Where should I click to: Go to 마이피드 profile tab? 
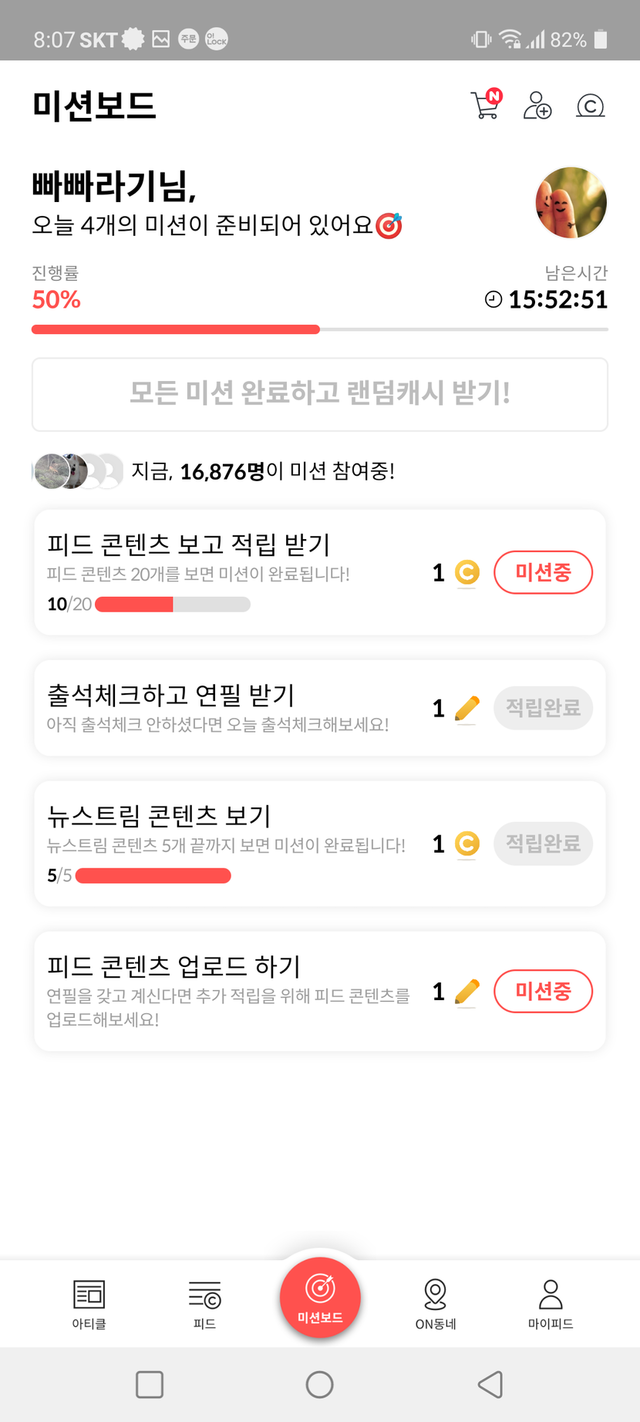(550, 1303)
